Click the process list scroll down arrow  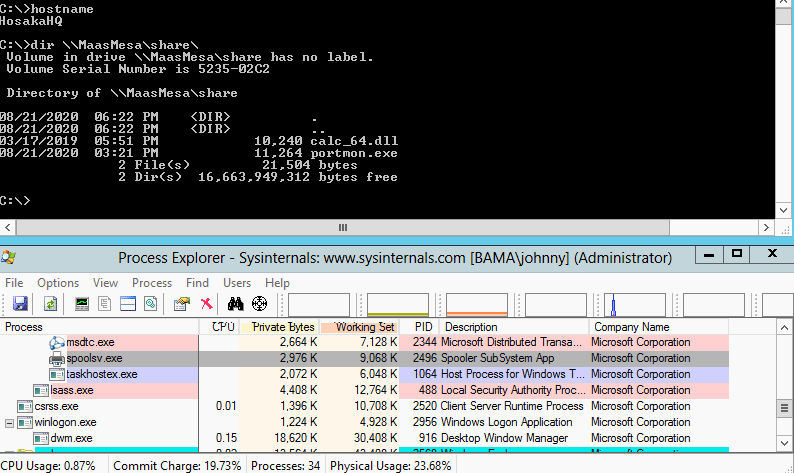(x=784, y=443)
